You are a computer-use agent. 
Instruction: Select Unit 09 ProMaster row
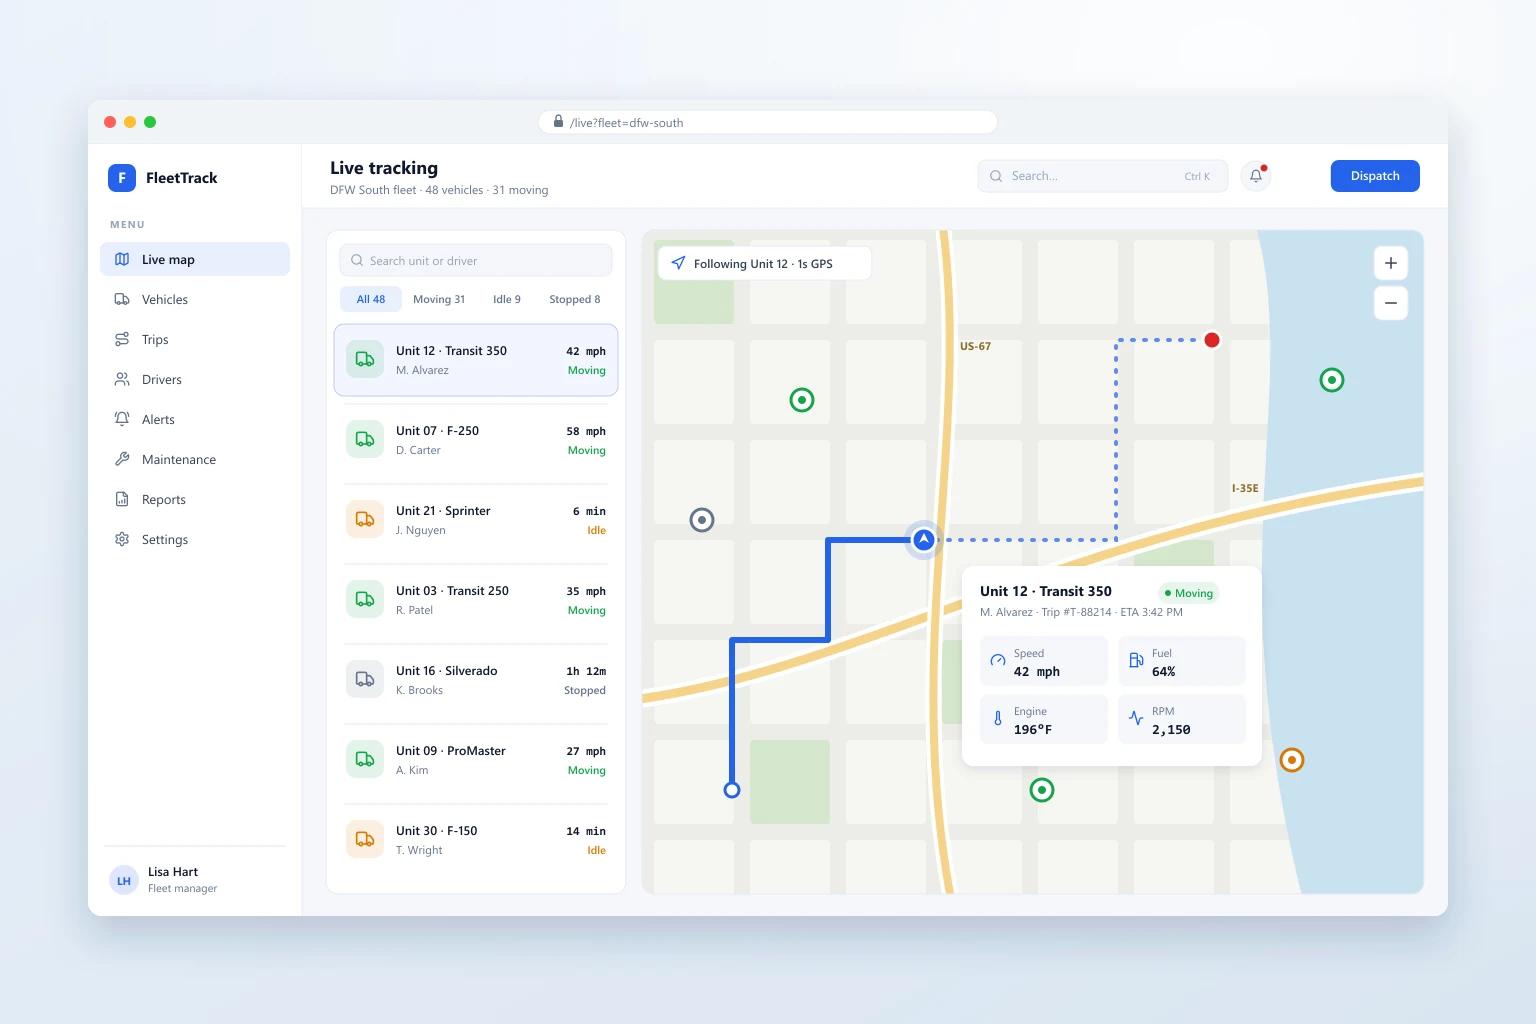pos(476,760)
